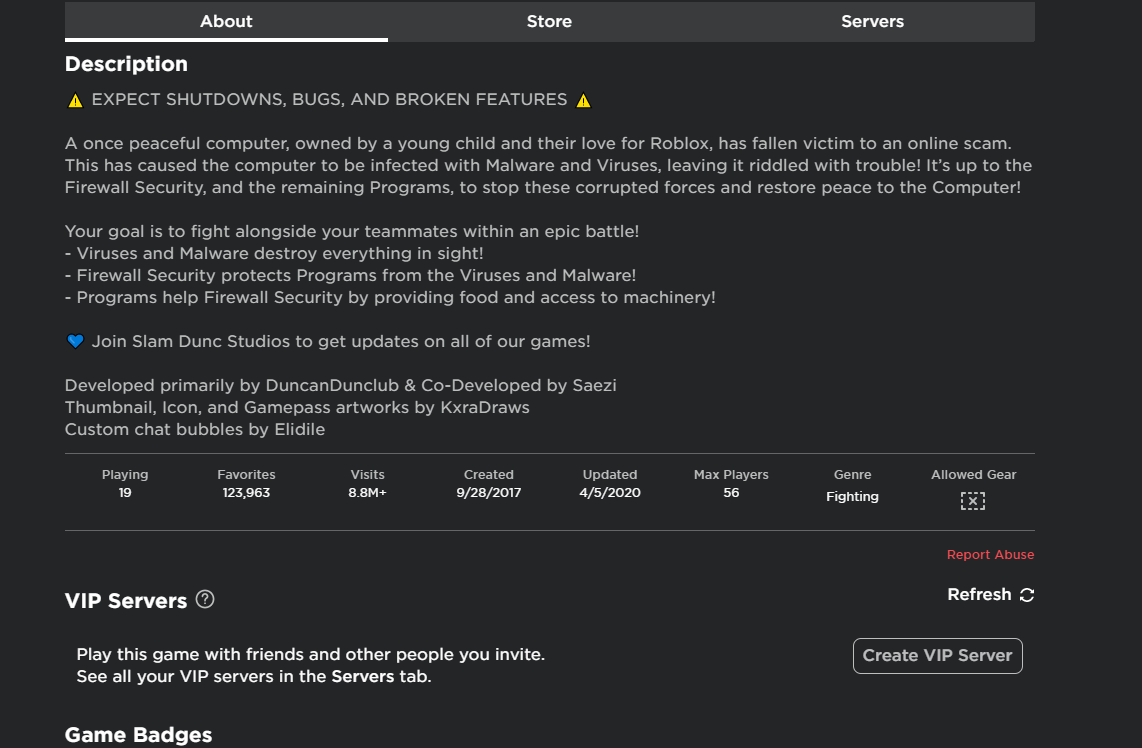Click the Created date 9/28/2017
The width and height of the screenshot is (1142, 748).
pyautogui.click(x=489, y=492)
